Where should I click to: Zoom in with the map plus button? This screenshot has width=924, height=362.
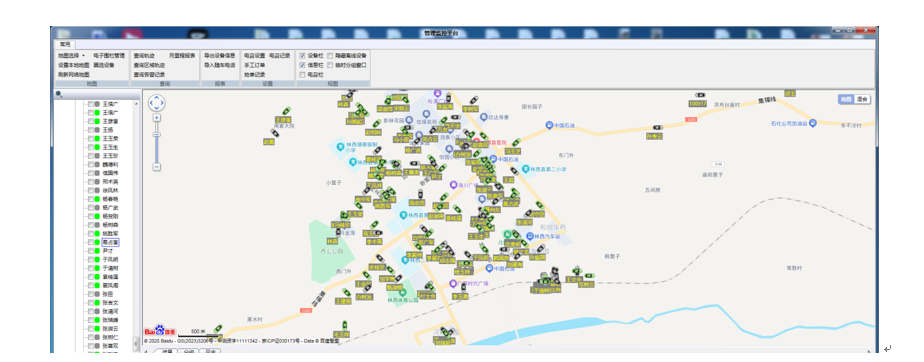pyautogui.click(x=157, y=117)
